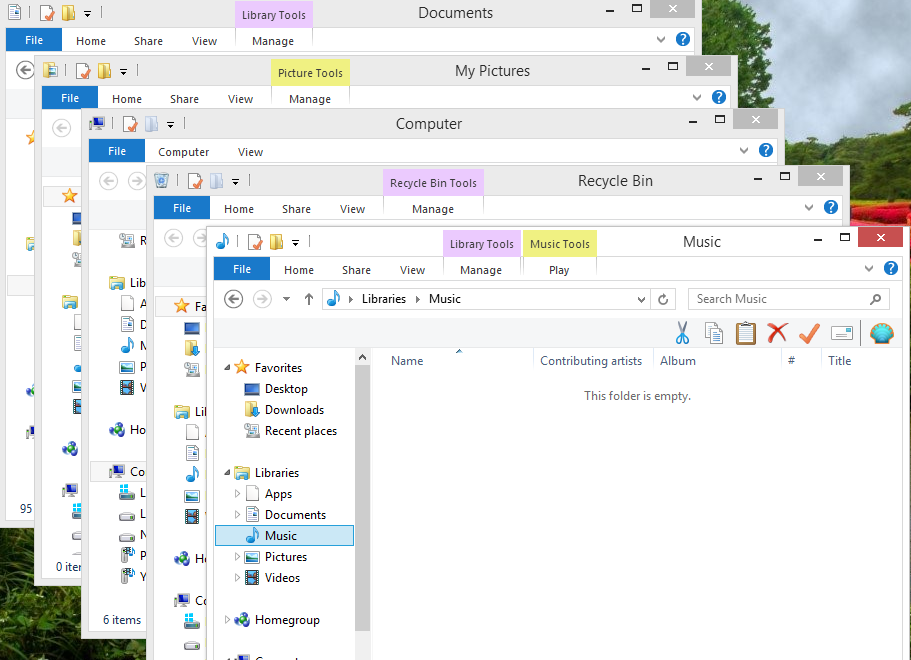The image size is (911, 660).
Task: Select the Cut (scissors) tool in Music toolbar
Action: pos(682,333)
